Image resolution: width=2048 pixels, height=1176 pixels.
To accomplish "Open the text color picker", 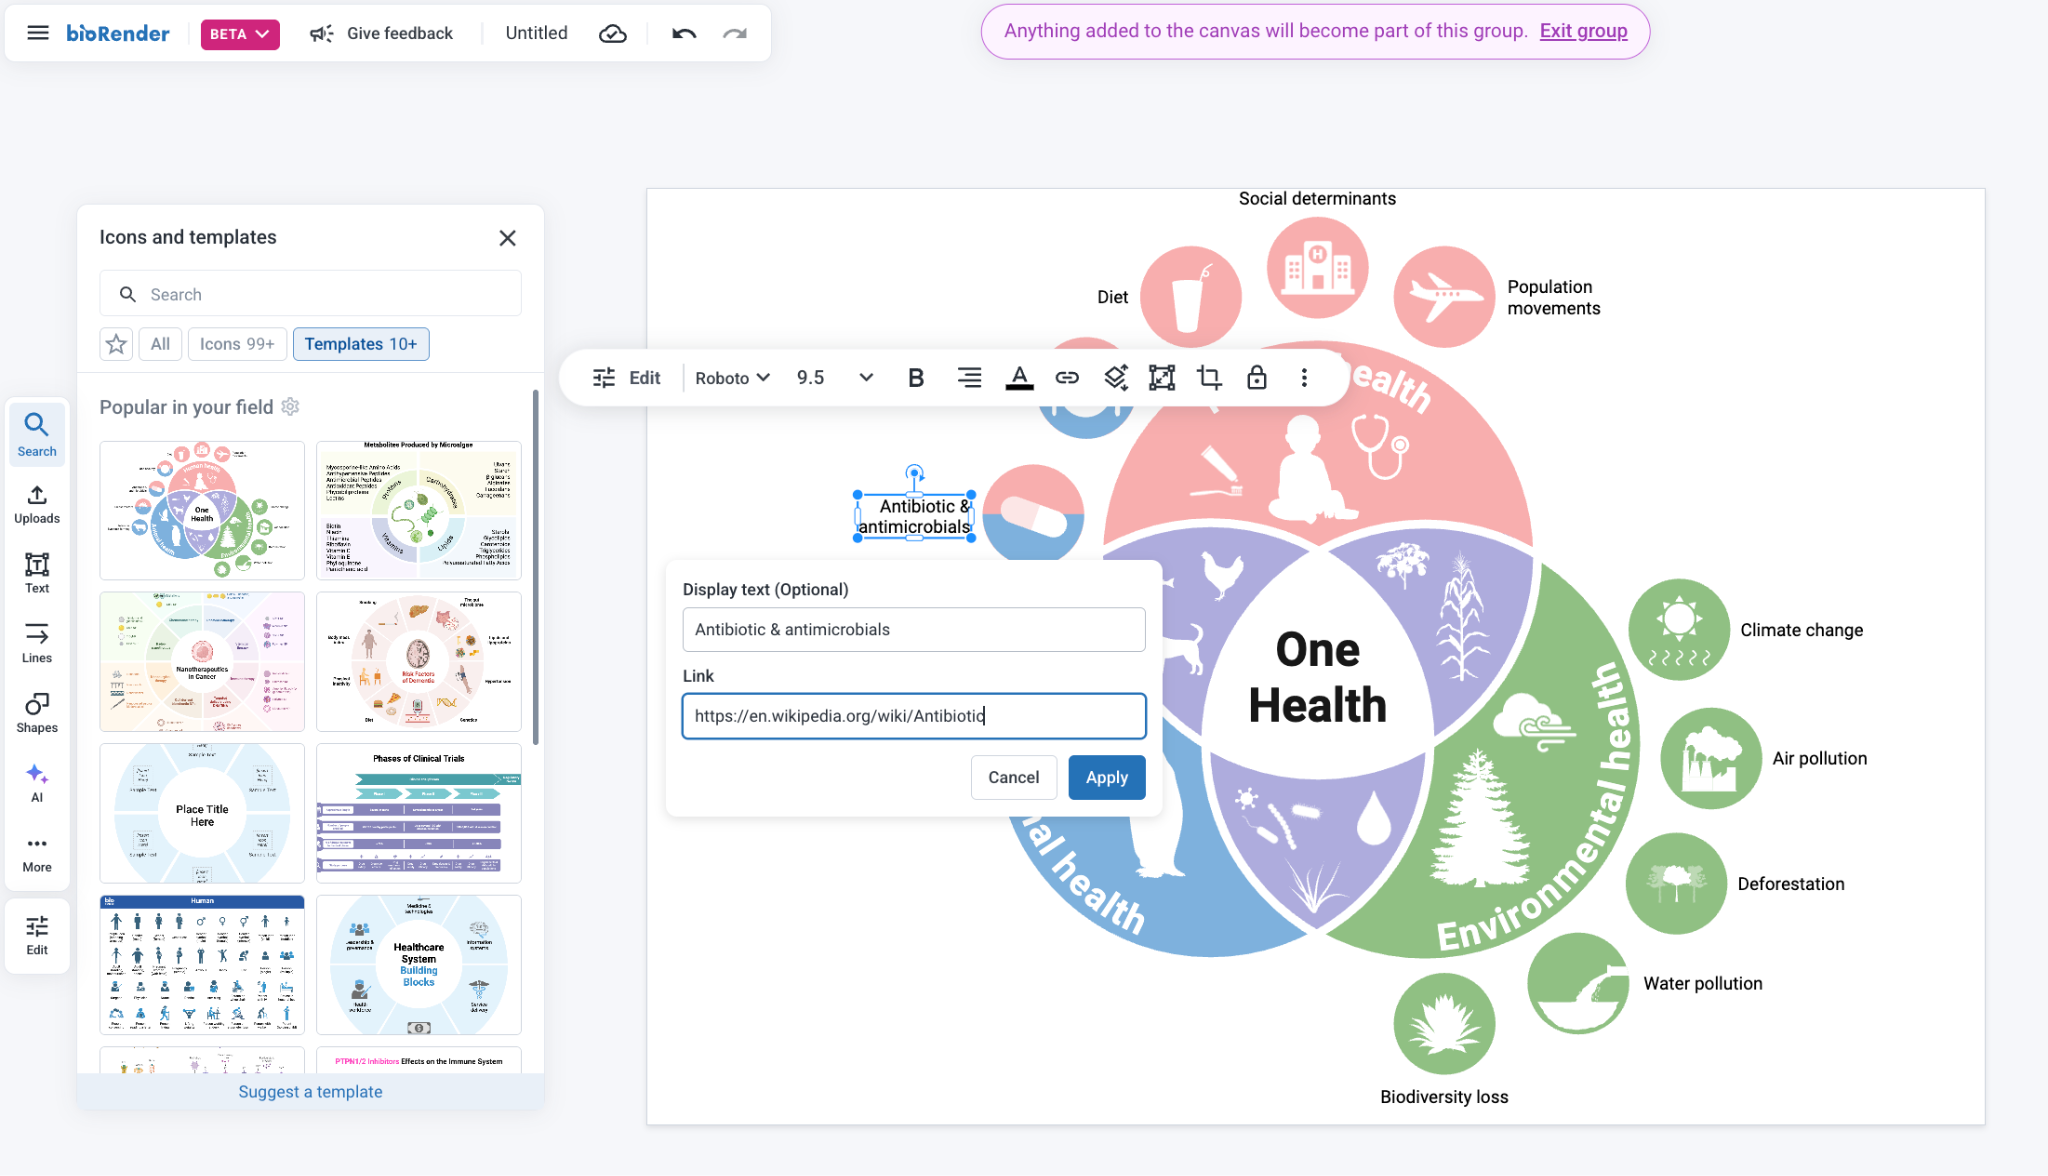I will 1019,378.
